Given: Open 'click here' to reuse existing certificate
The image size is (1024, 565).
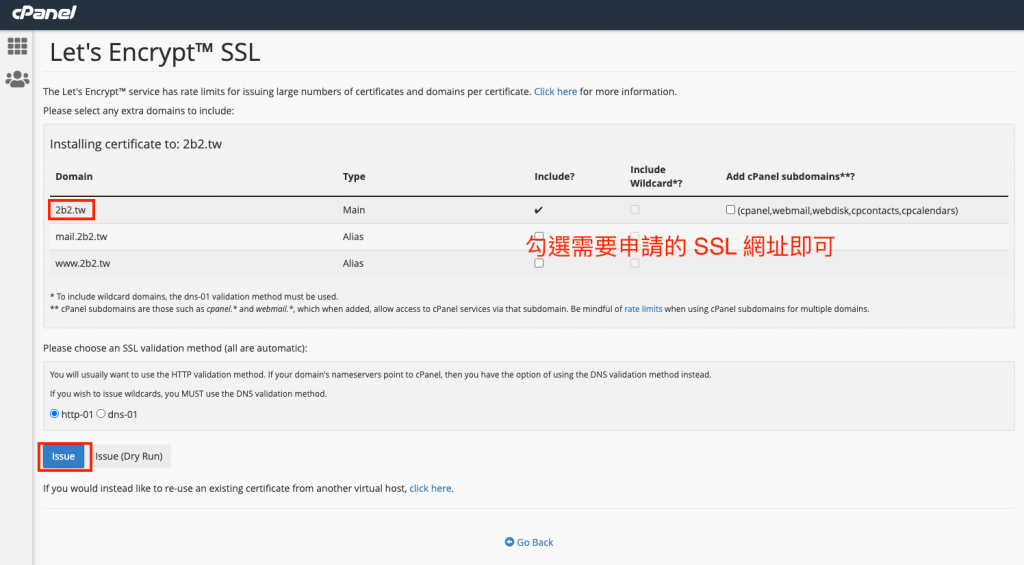Looking at the screenshot, I should click(430, 488).
